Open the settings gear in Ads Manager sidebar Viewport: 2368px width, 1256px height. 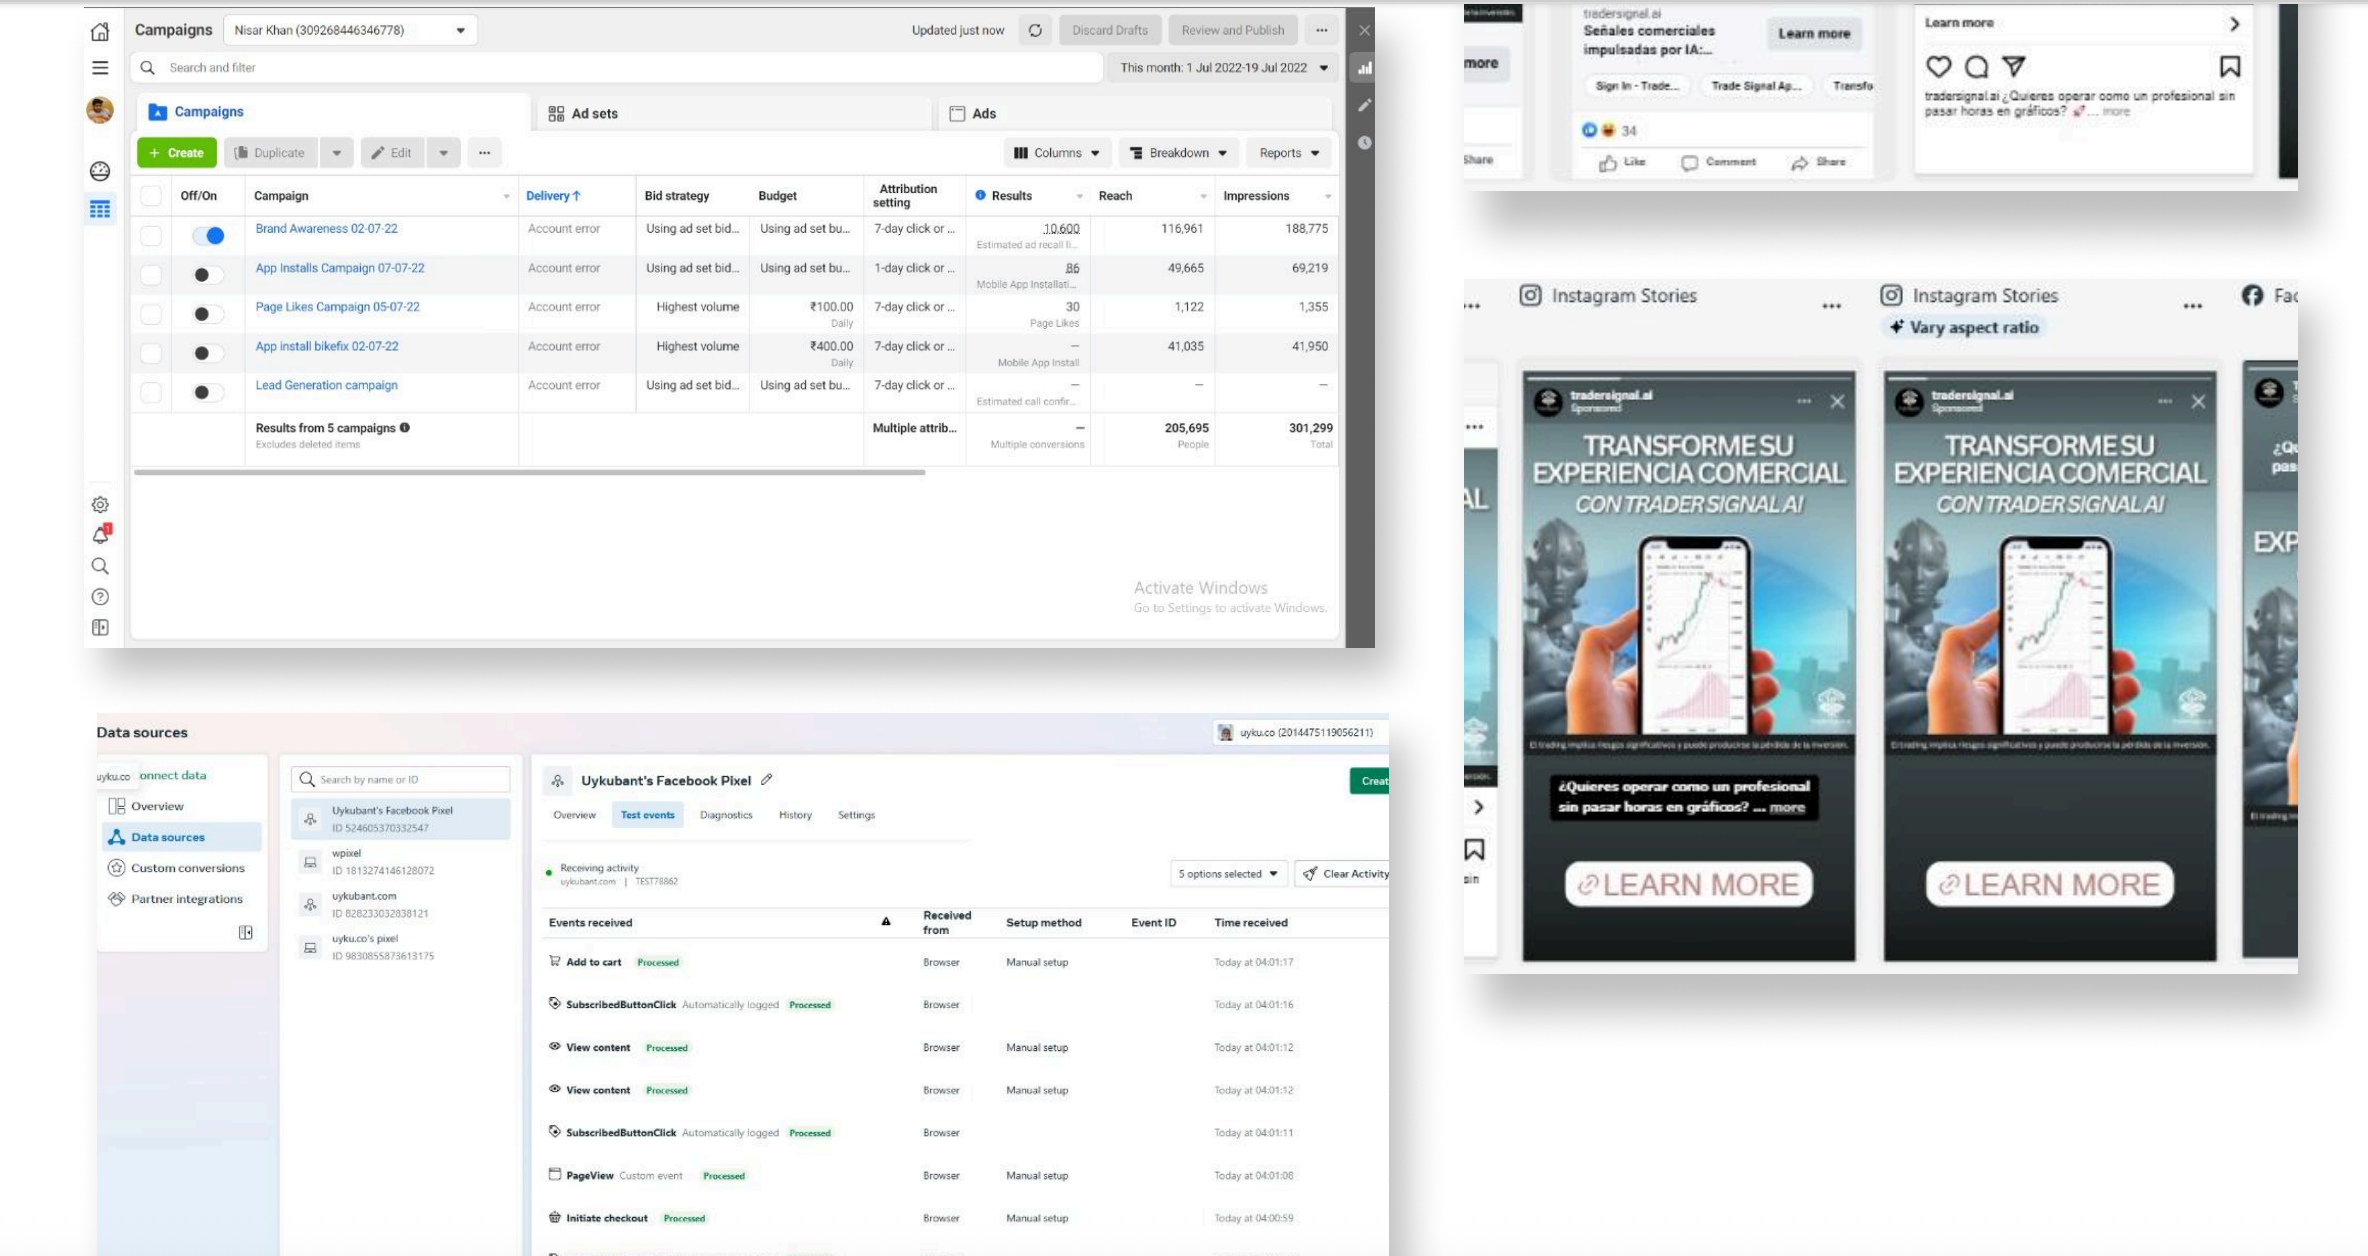tap(100, 505)
